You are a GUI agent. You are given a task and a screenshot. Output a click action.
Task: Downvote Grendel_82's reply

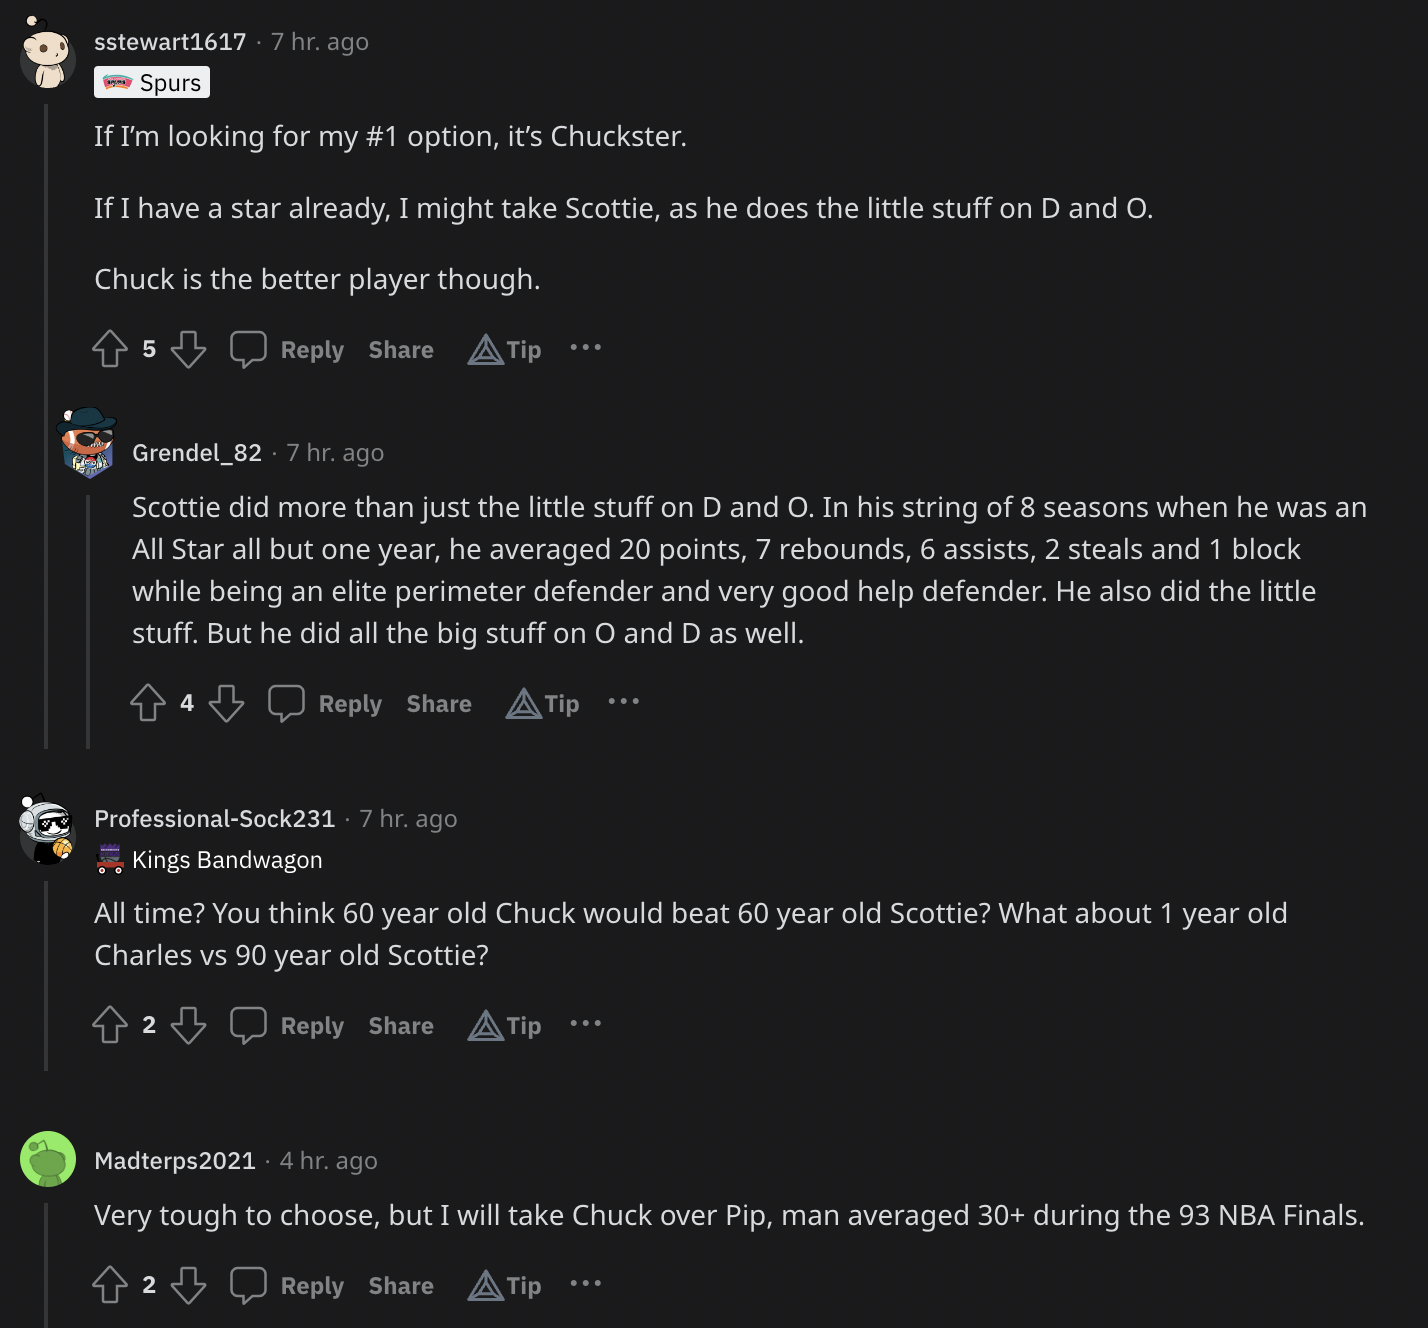point(226,703)
